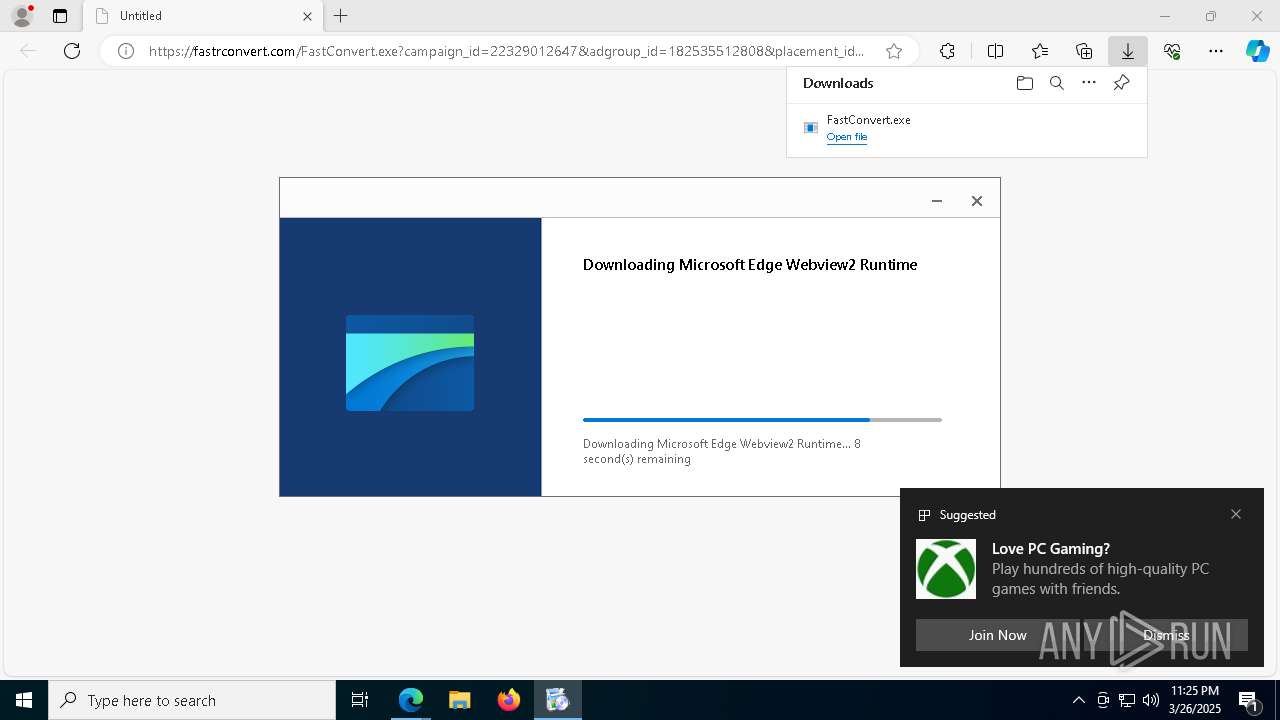Click Open file link under FastConvert.exe

(847, 137)
